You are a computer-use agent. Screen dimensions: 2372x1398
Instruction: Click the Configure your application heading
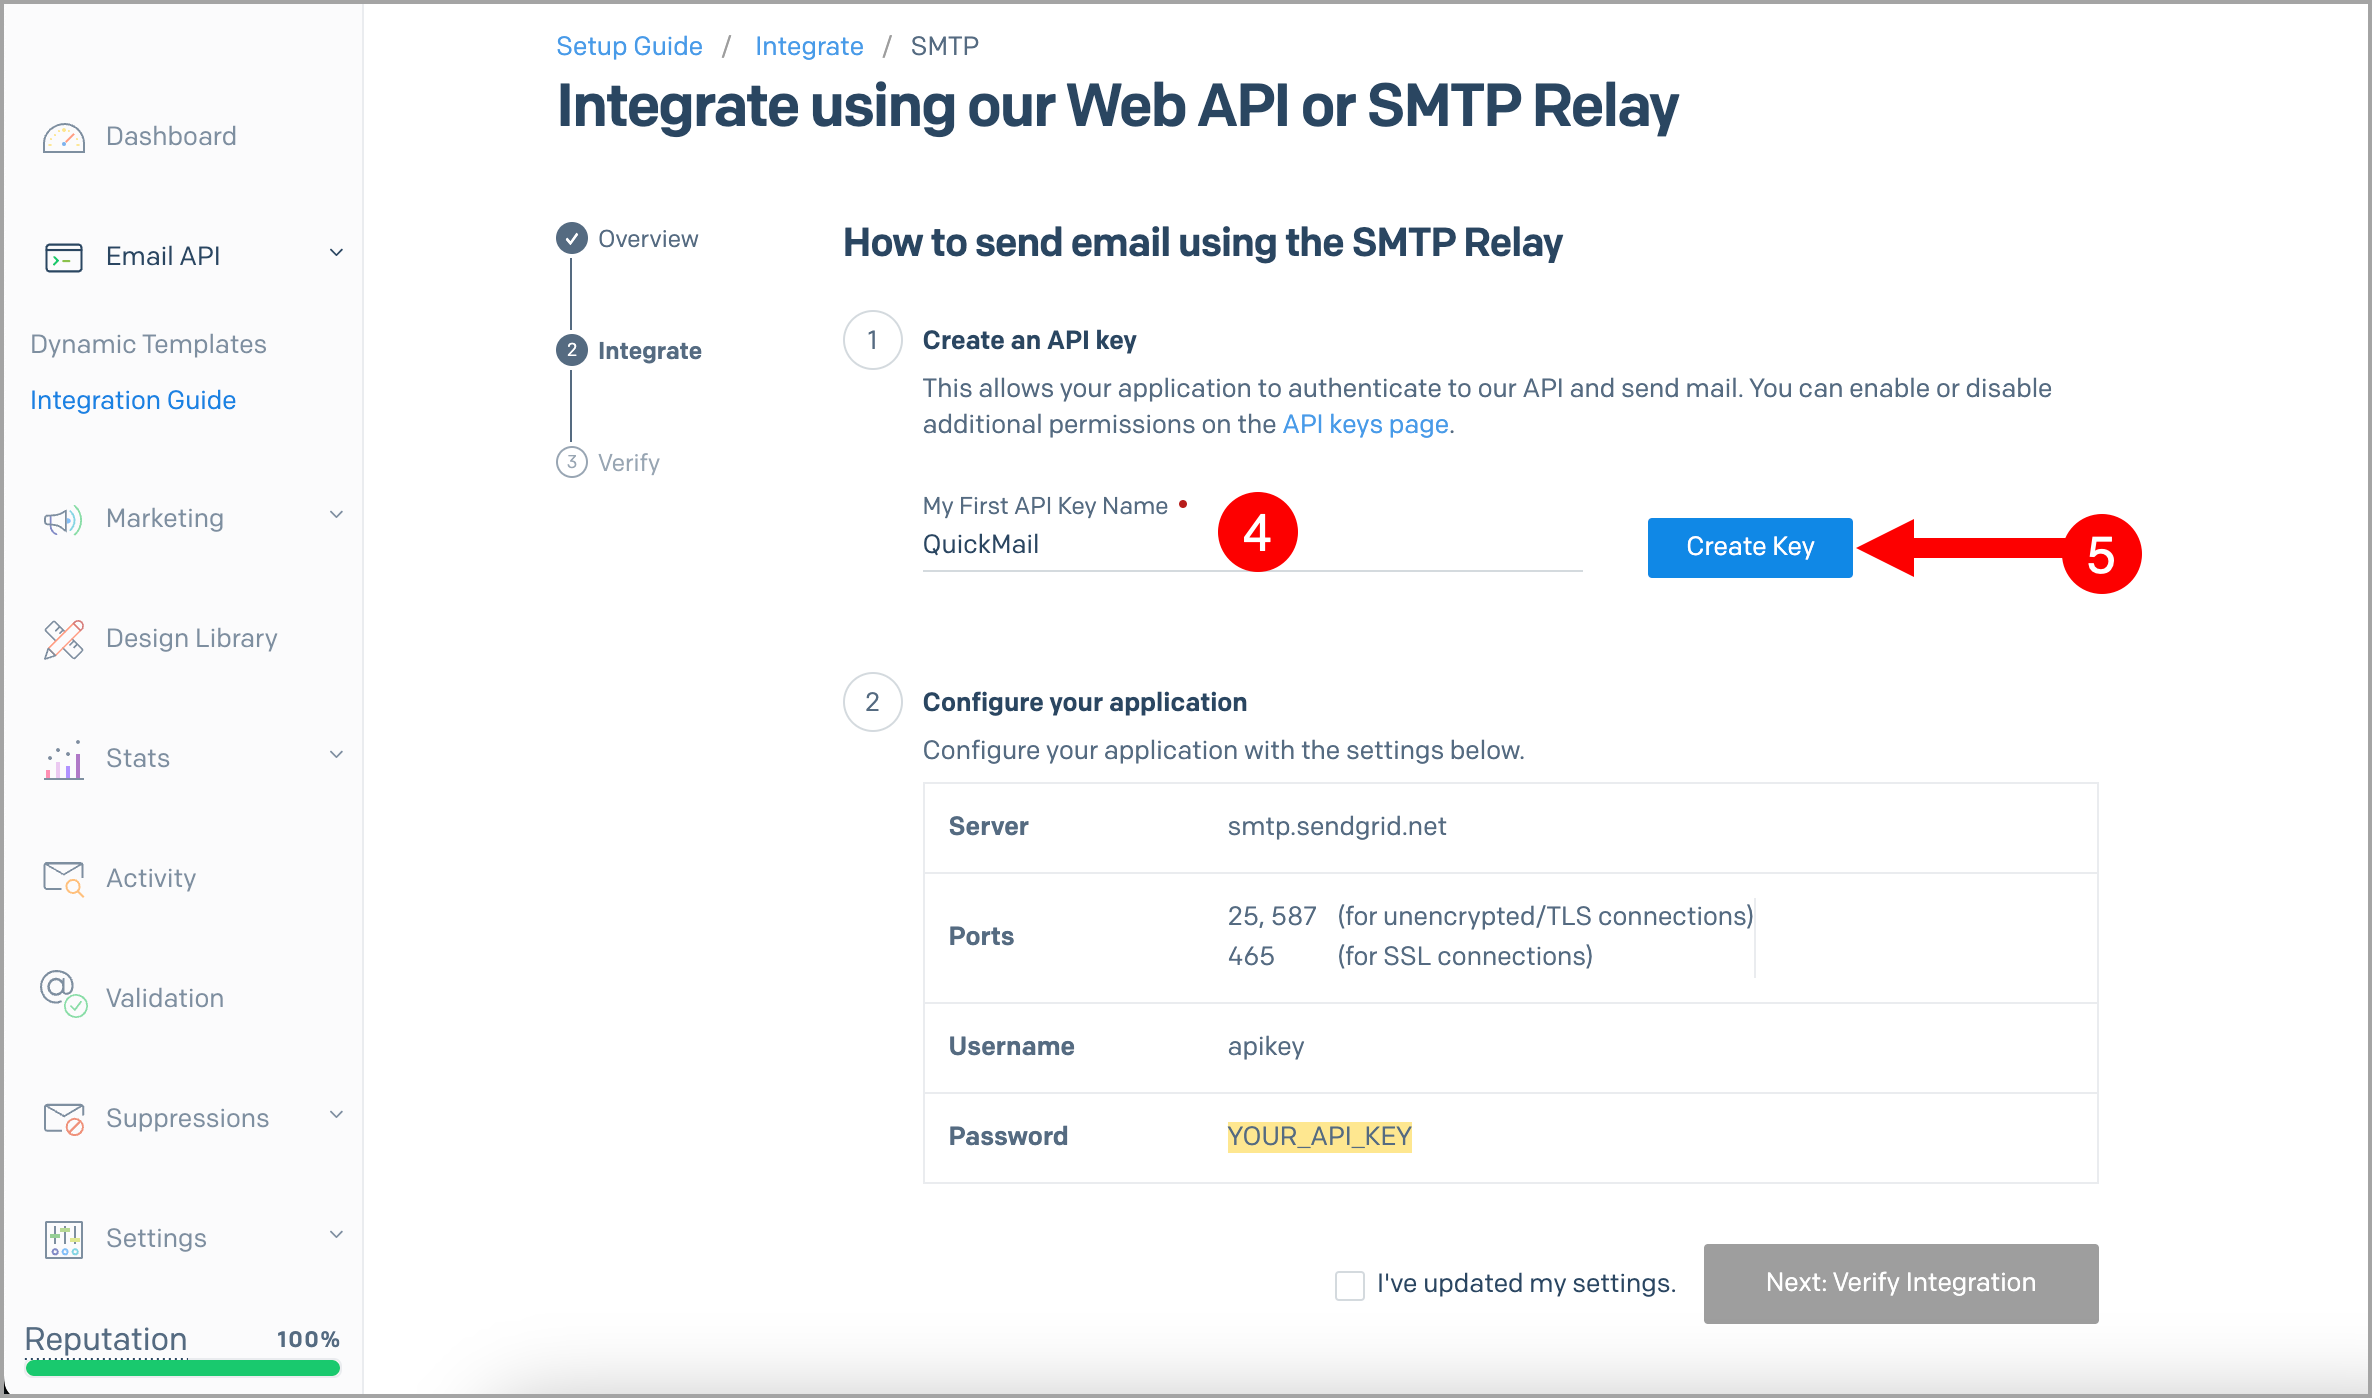[x=1085, y=702]
